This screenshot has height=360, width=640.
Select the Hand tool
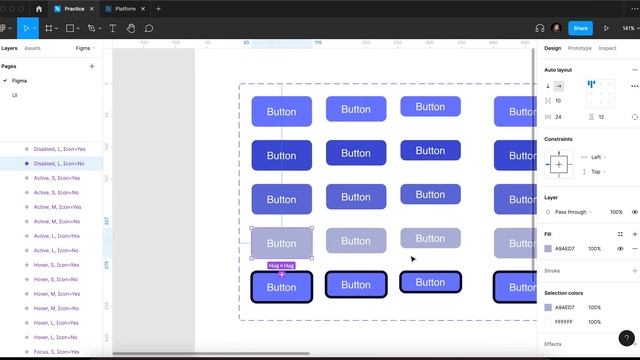[131, 28]
